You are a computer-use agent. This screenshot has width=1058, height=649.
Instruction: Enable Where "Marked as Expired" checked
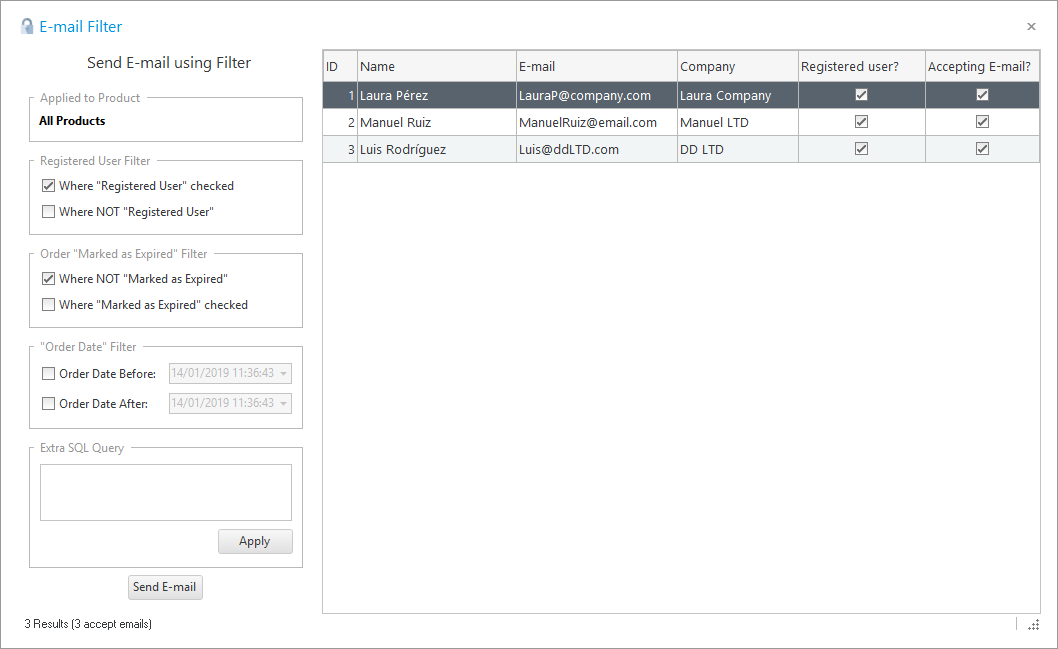click(x=49, y=305)
